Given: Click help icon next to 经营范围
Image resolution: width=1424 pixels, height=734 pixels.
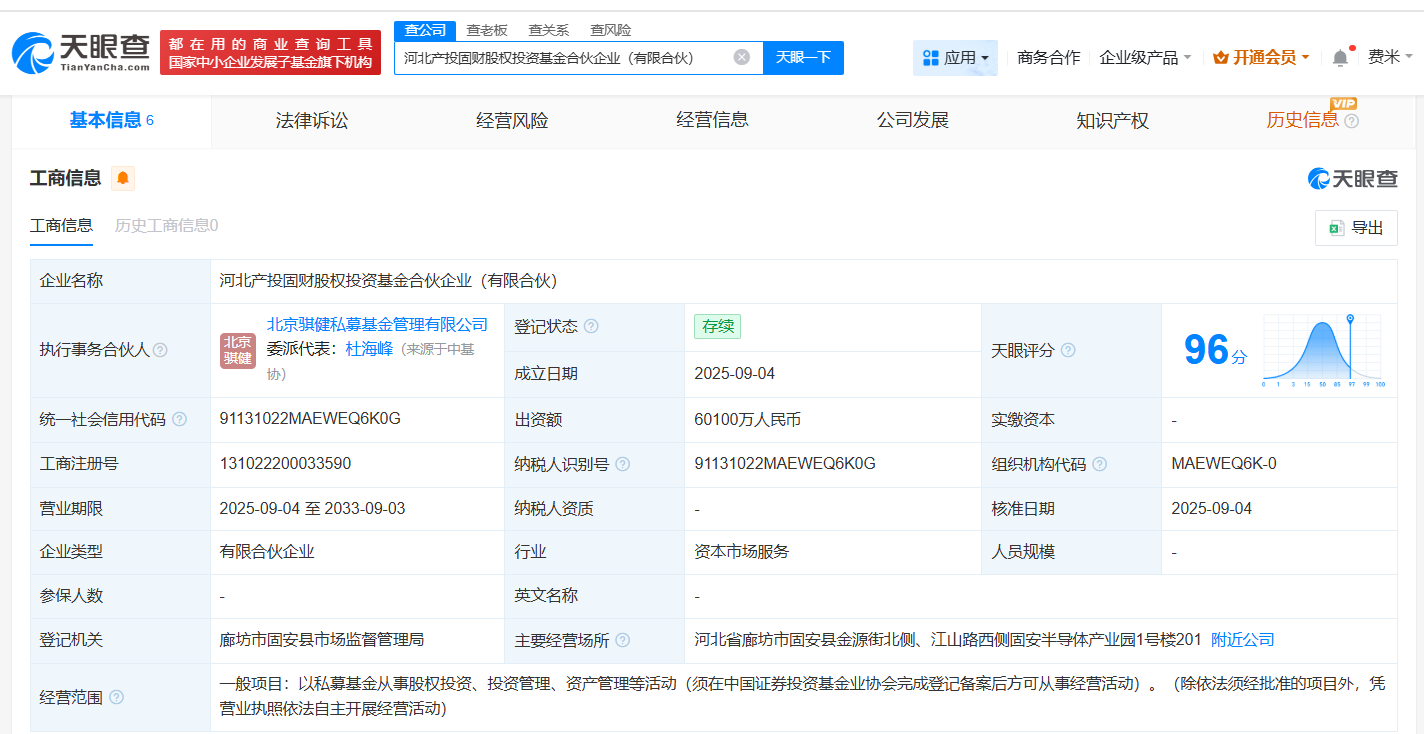Looking at the screenshot, I should [116, 697].
